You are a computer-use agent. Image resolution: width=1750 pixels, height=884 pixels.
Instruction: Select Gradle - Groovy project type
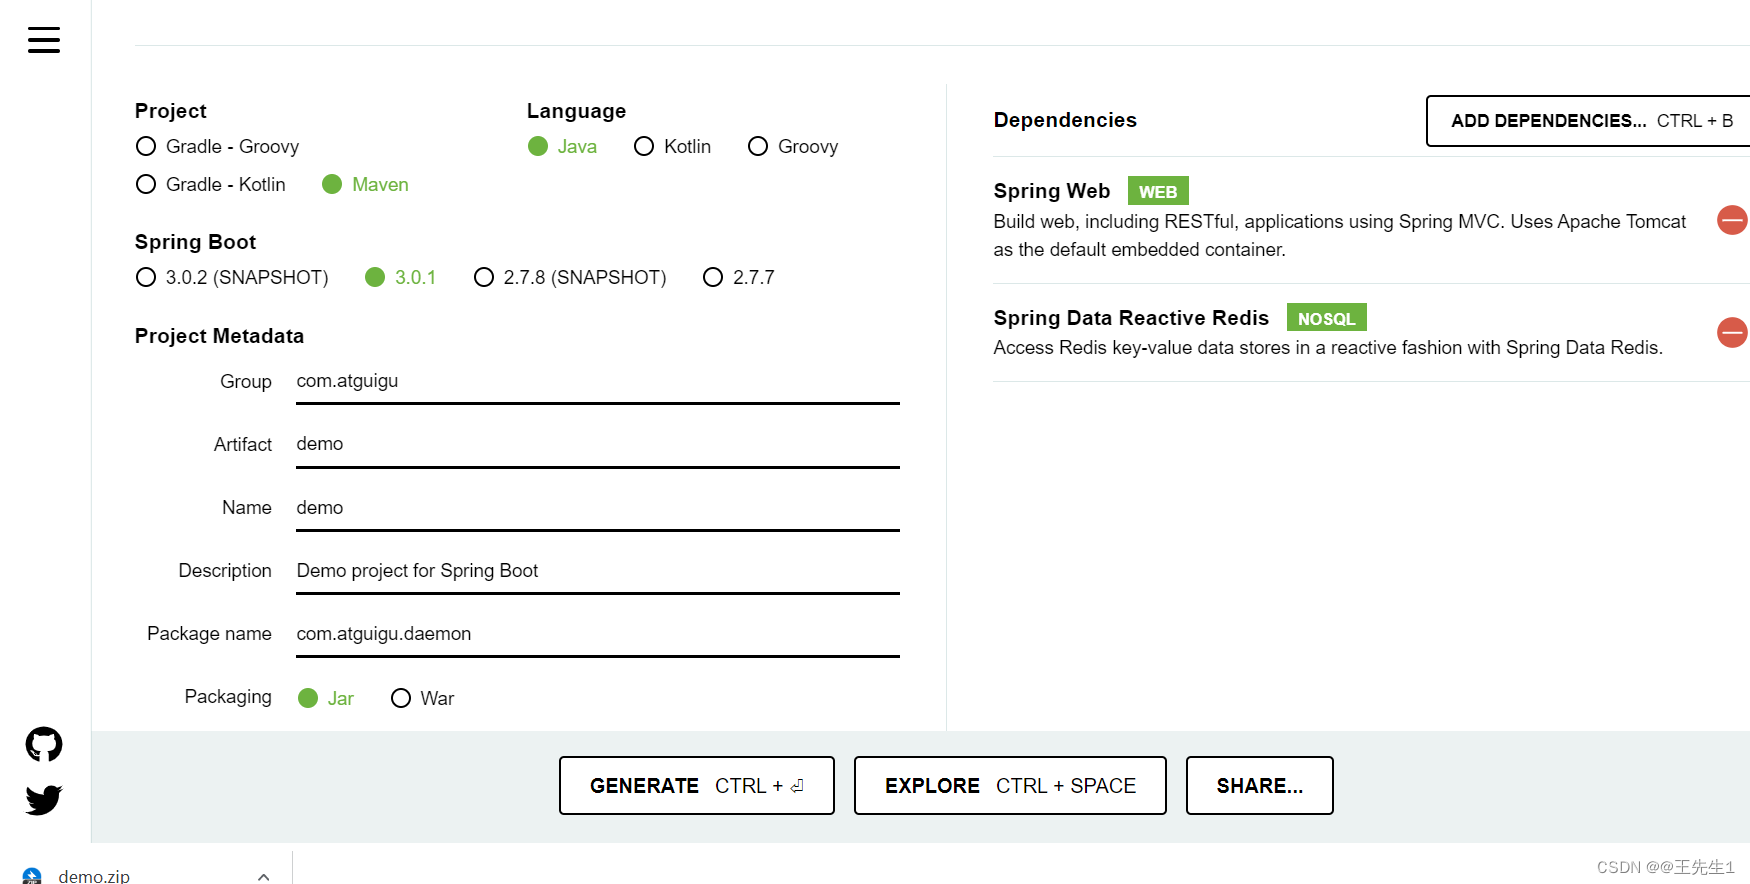pos(218,147)
